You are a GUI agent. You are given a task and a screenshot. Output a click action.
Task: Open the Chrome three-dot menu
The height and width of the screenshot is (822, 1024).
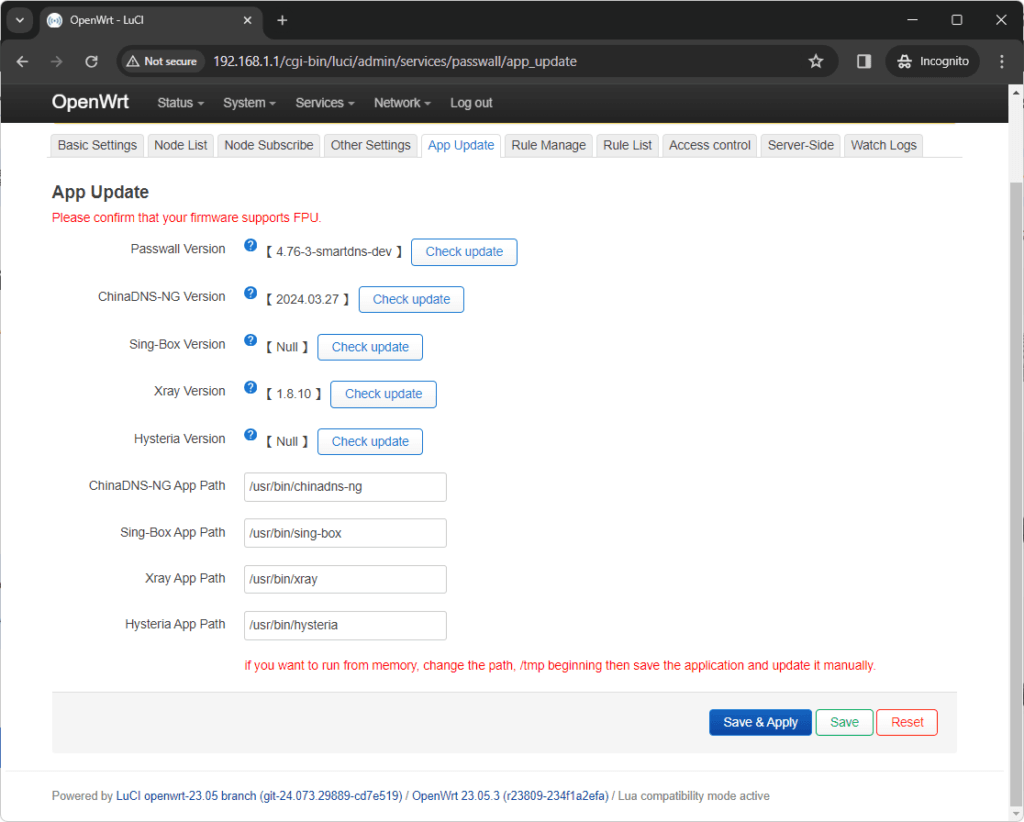1001,61
